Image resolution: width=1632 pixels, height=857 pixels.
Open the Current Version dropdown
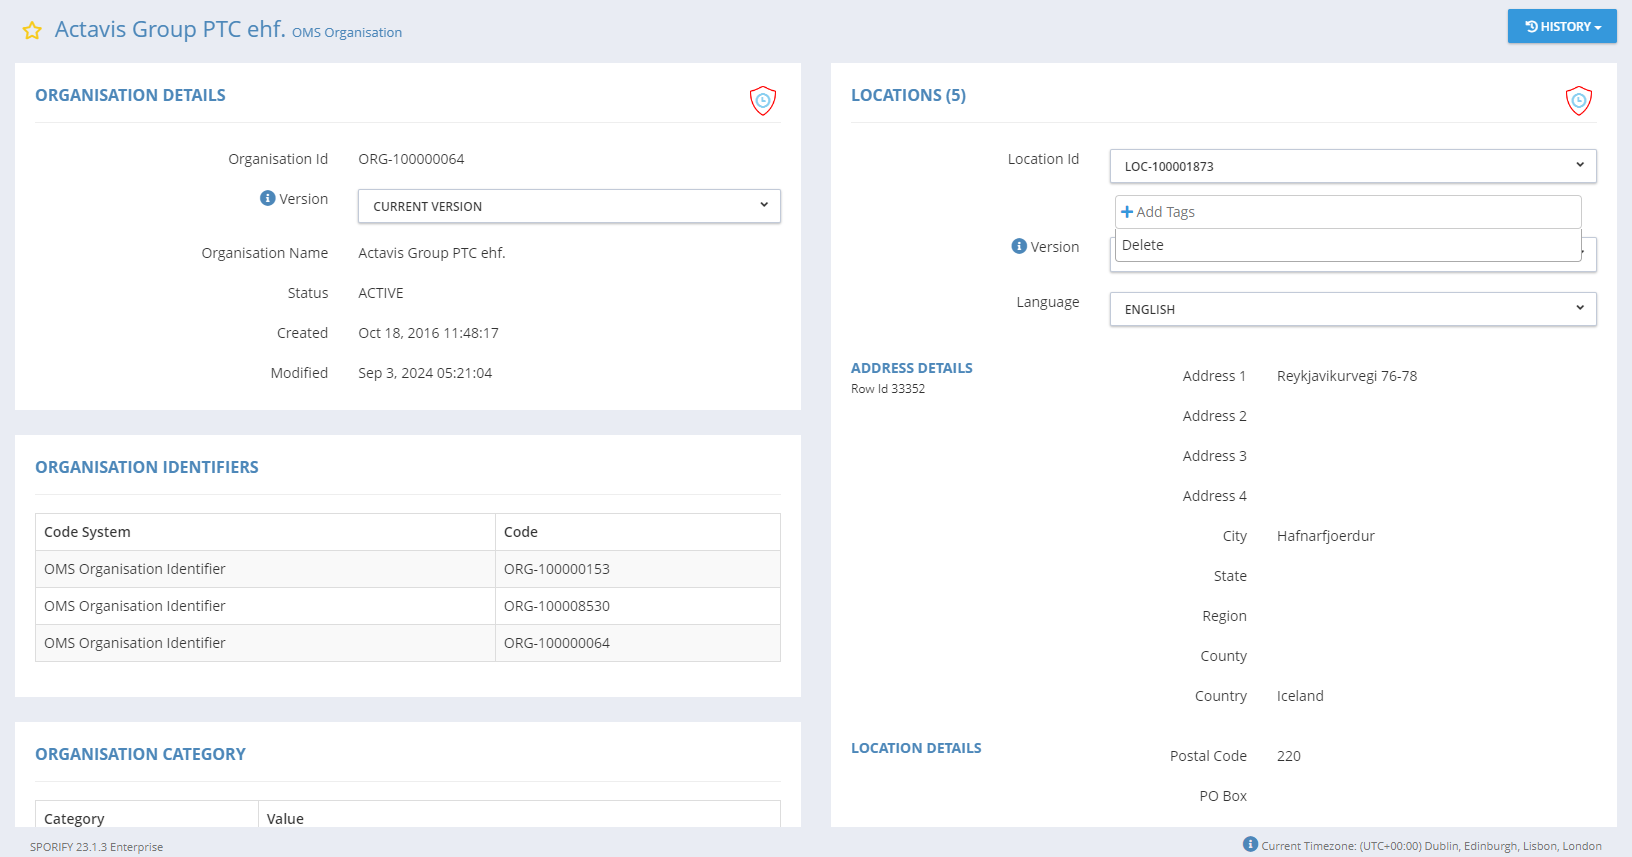(569, 206)
